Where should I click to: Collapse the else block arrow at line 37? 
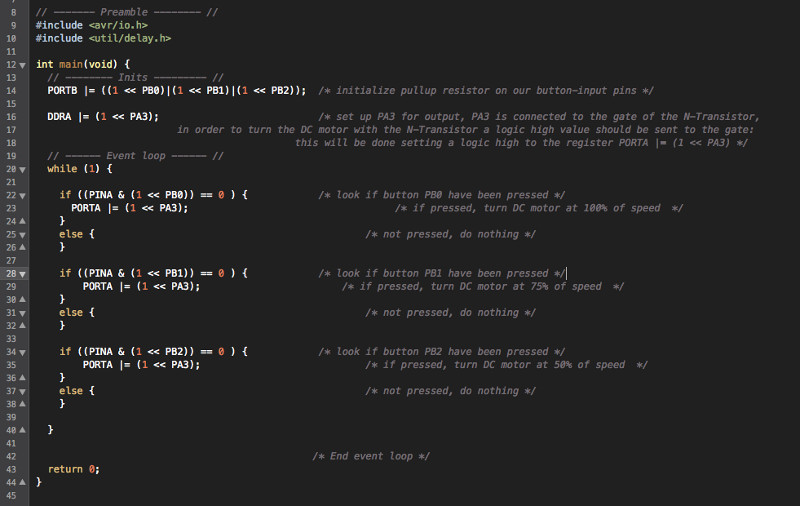point(22,392)
